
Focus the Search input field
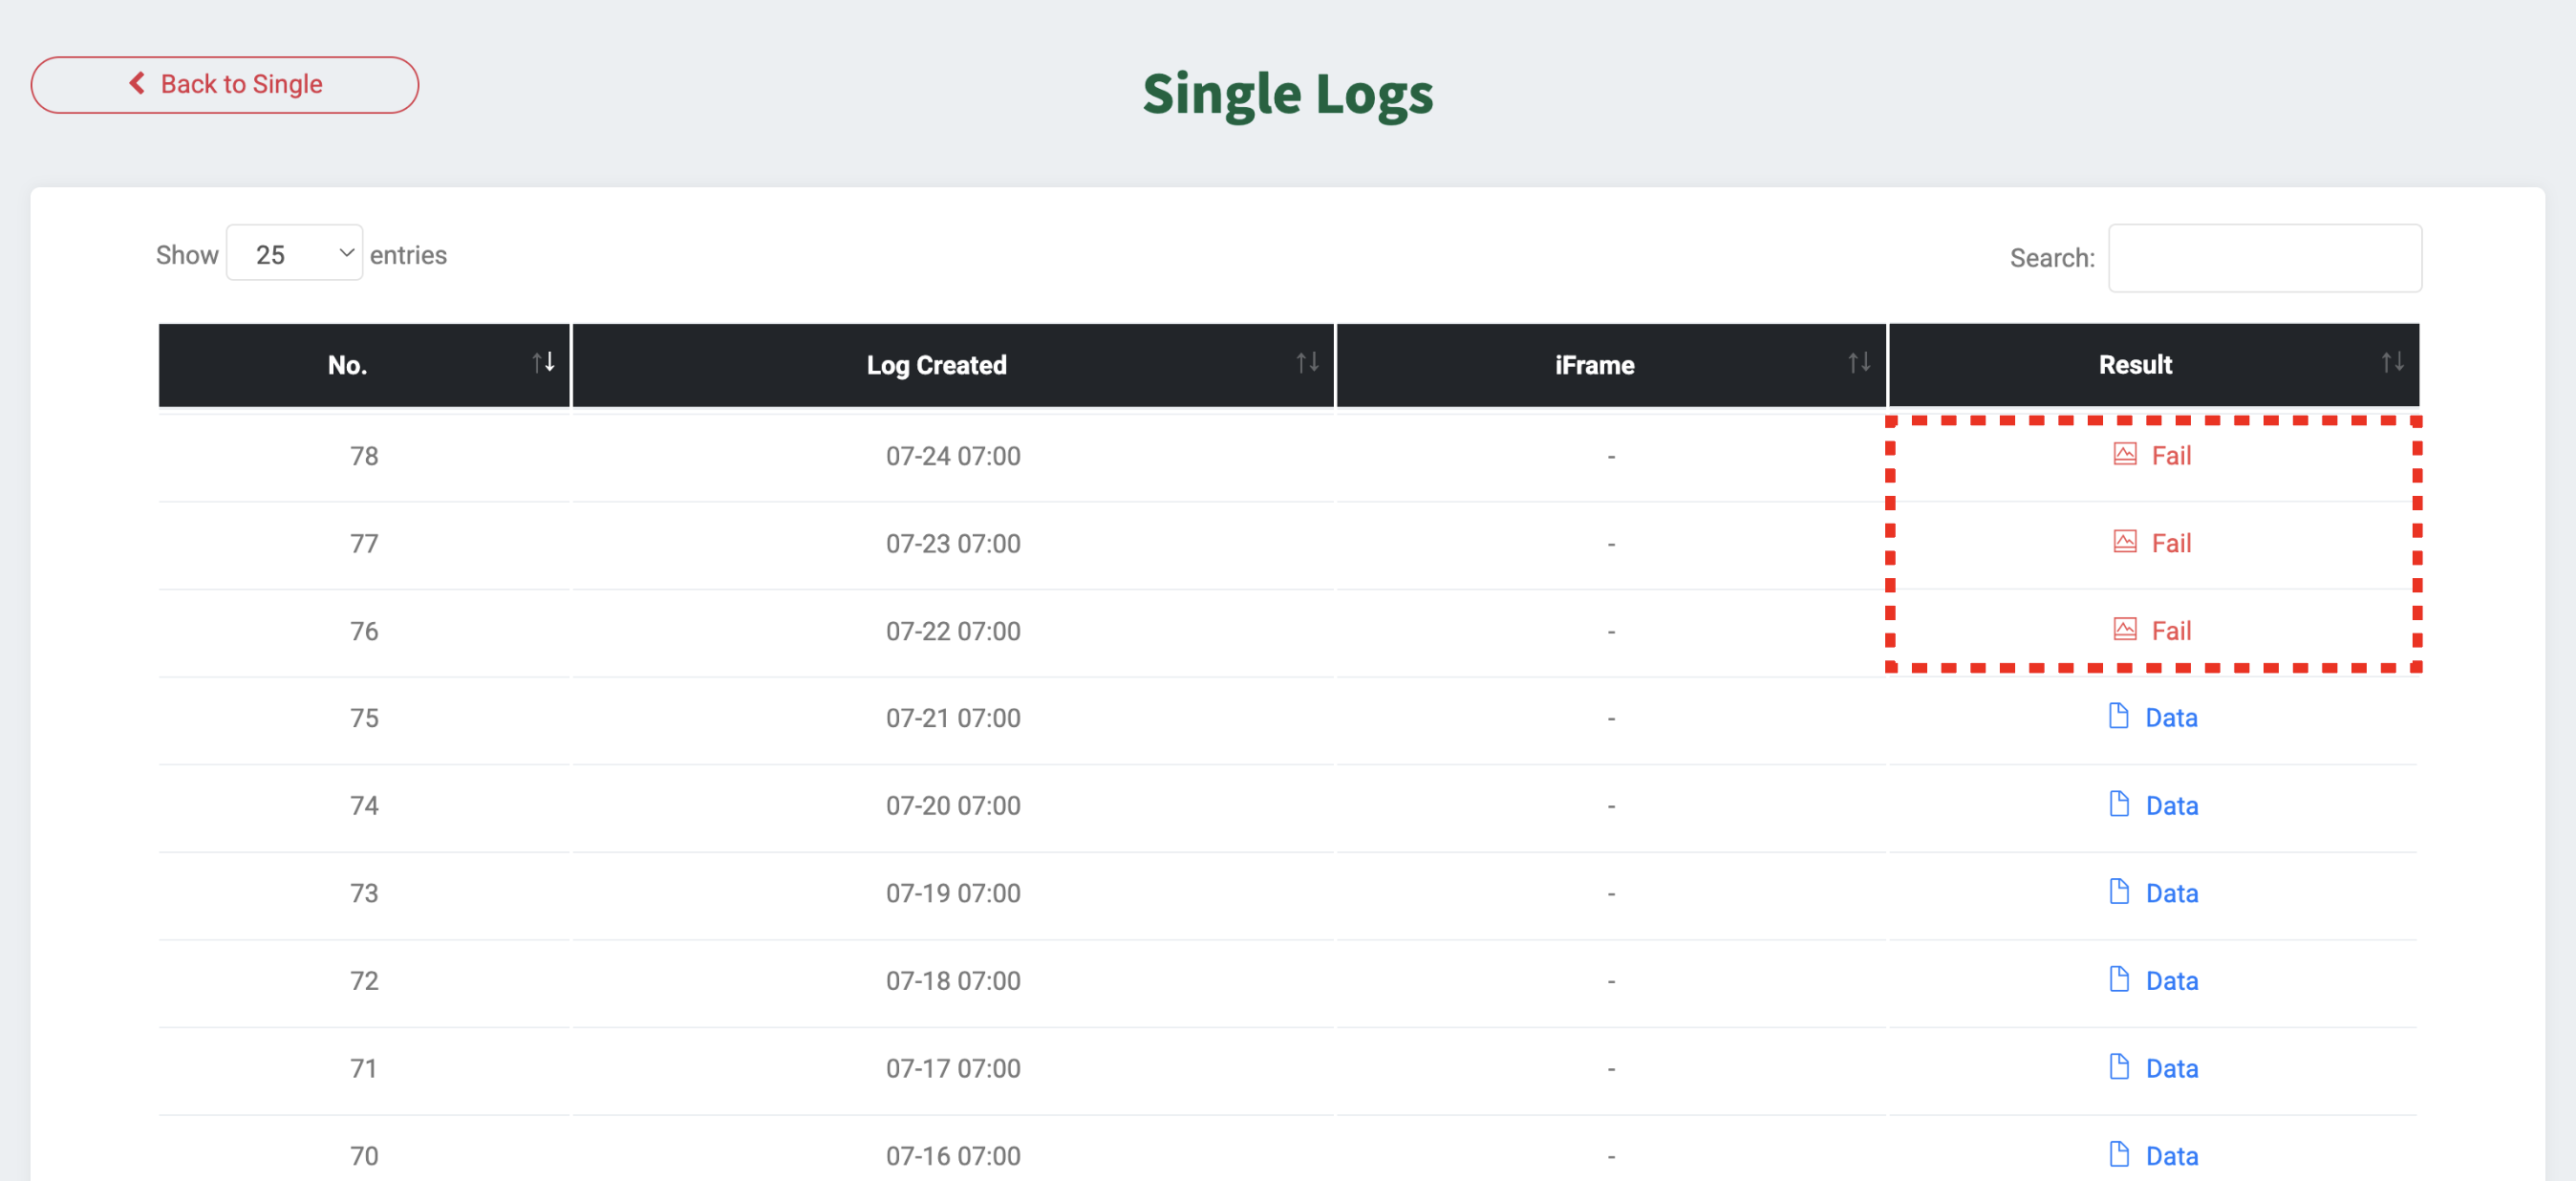pyautogui.click(x=2264, y=258)
